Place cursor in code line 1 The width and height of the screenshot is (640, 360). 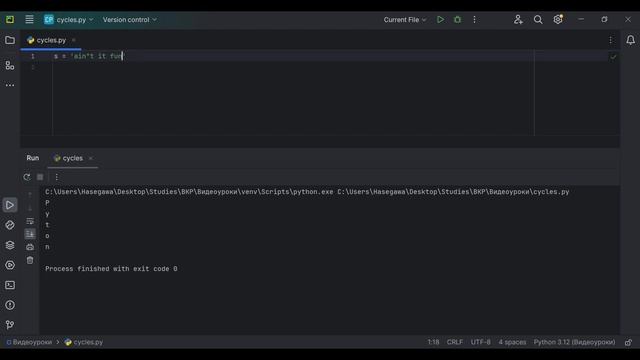coord(89,56)
